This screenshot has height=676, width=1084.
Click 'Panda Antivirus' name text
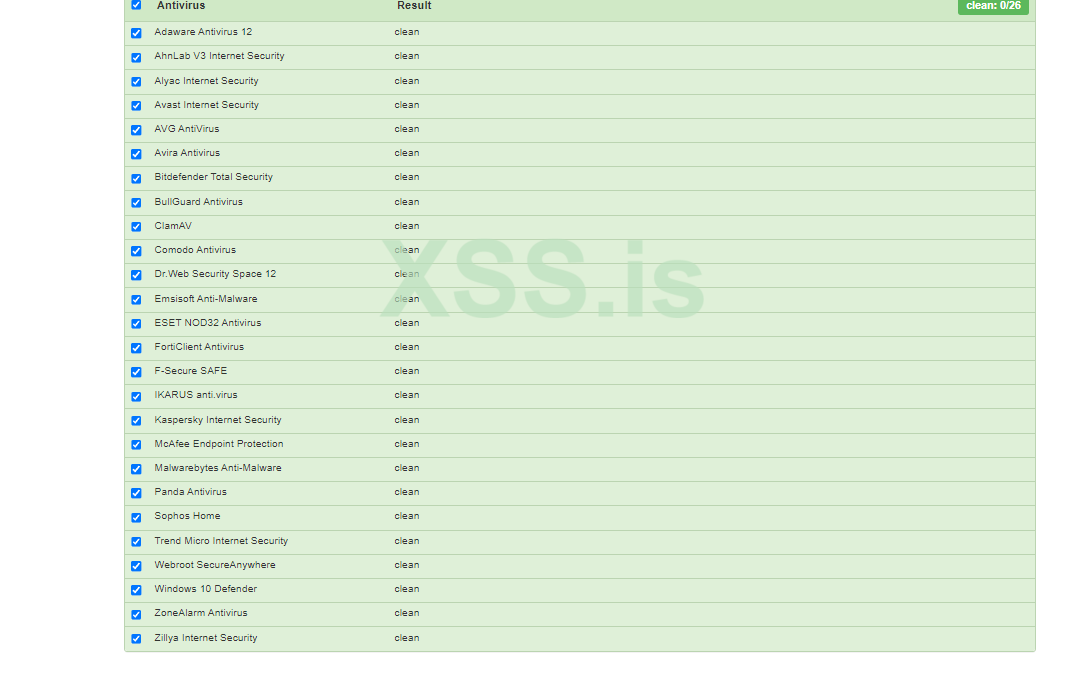click(190, 491)
